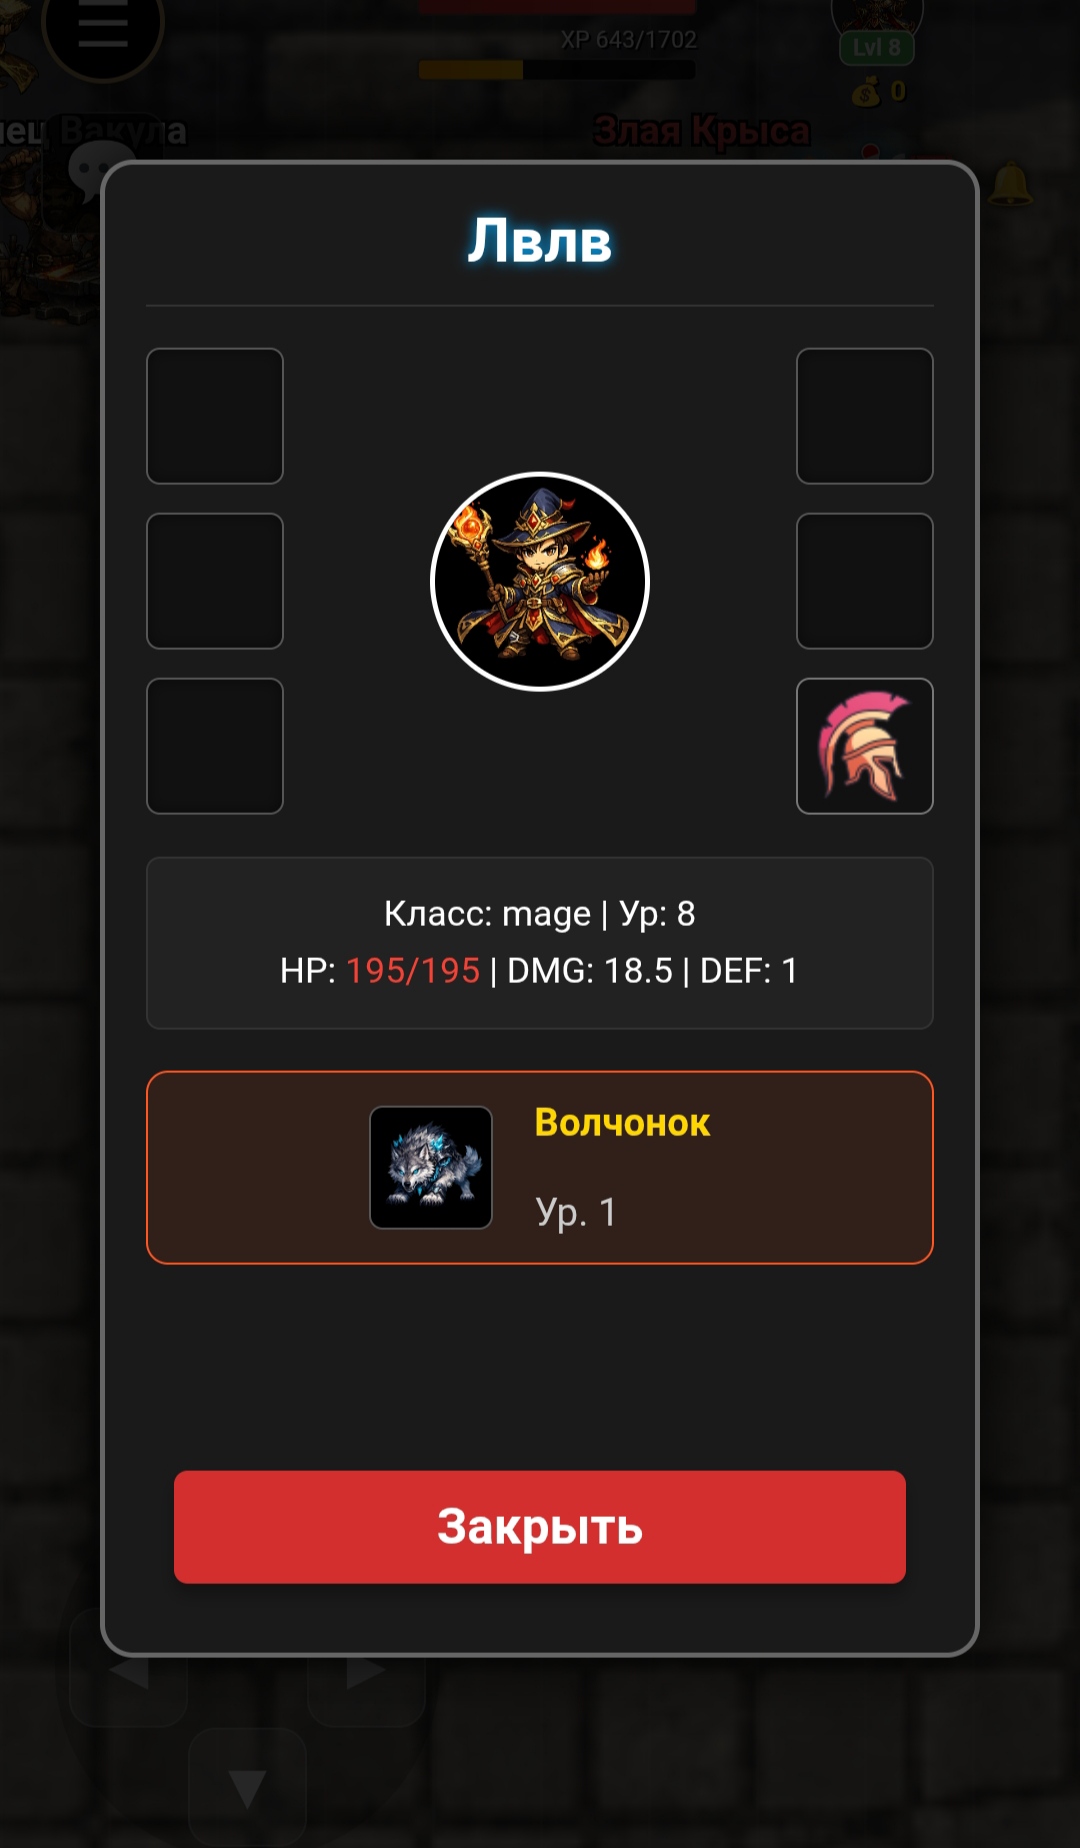Select the middle-left empty equipment slot
This screenshot has height=1848, width=1080.
pyautogui.click(x=215, y=581)
